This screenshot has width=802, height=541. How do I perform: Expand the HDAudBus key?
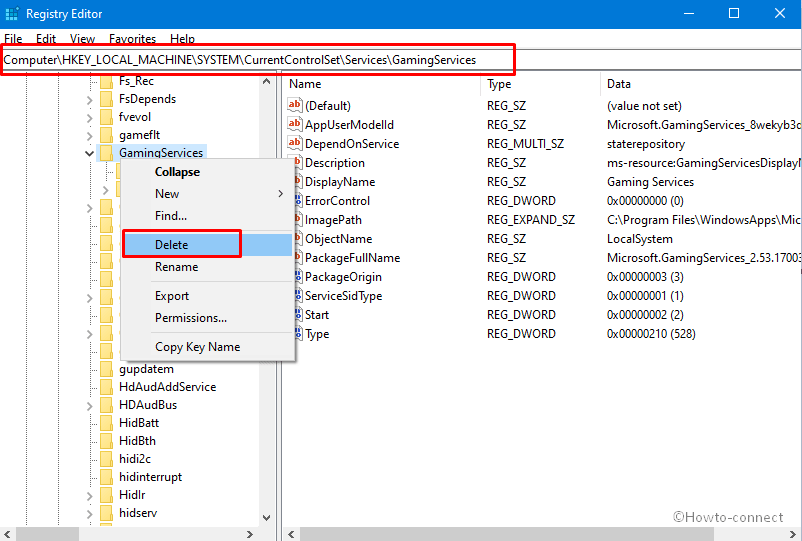coord(90,406)
